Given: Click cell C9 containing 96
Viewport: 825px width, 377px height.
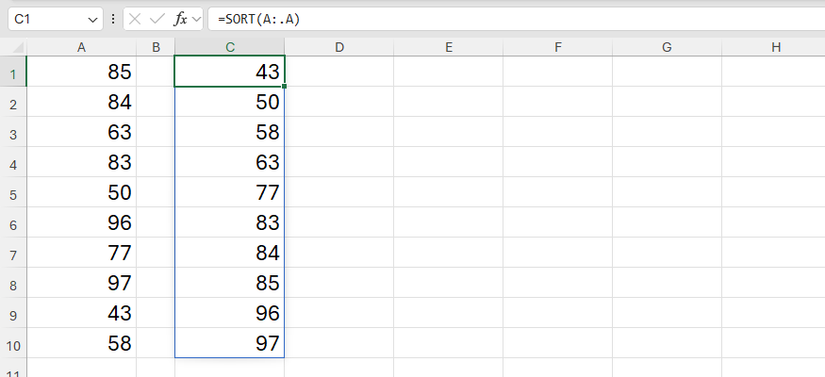Looking at the screenshot, I should point(230,313).
